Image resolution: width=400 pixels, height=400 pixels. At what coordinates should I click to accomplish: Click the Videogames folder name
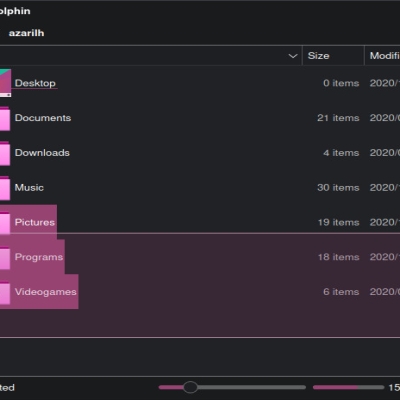[x=46, y=292]
